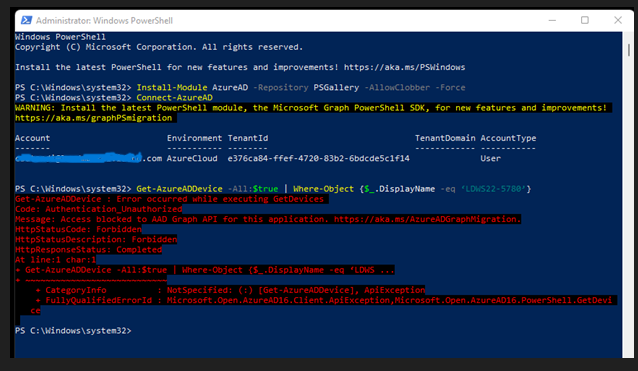Maximize the Windows PowerShell window
The width and height of the screenshot is (638, 371).
coord(585,20)
